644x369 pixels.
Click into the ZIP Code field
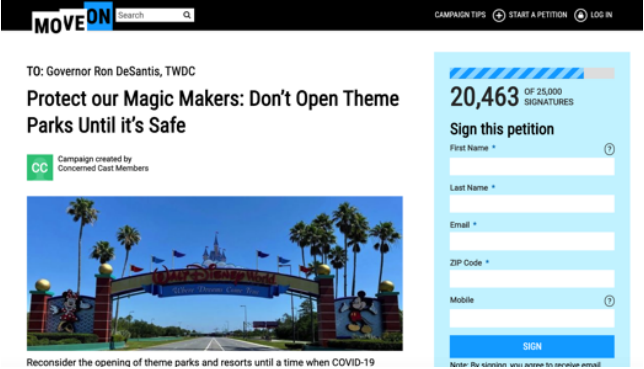(532, 279)
